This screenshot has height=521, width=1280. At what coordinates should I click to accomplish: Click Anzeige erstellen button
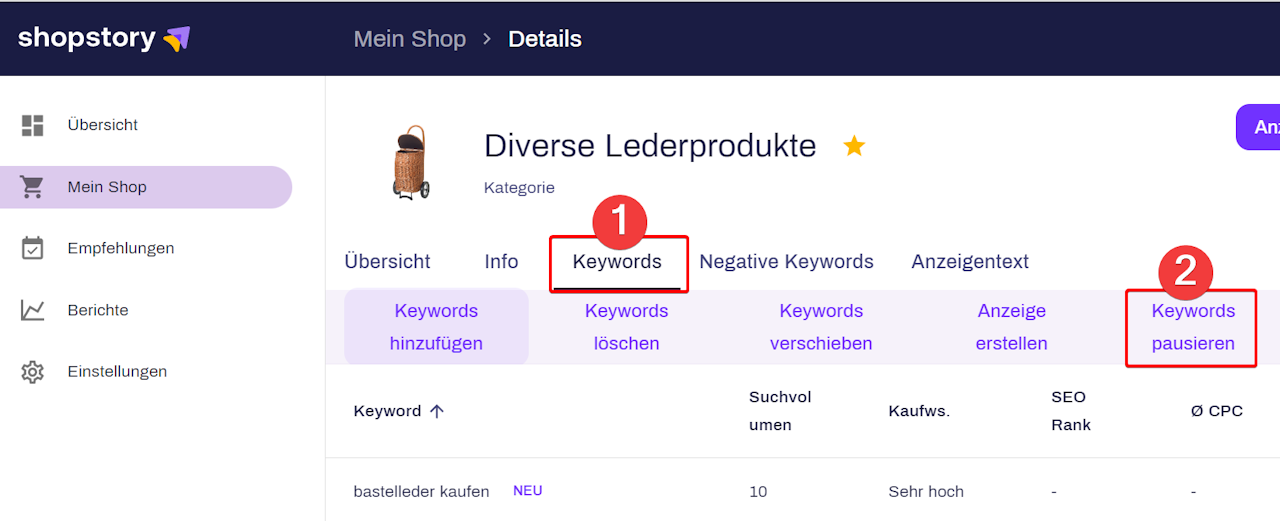[1012, 327]
